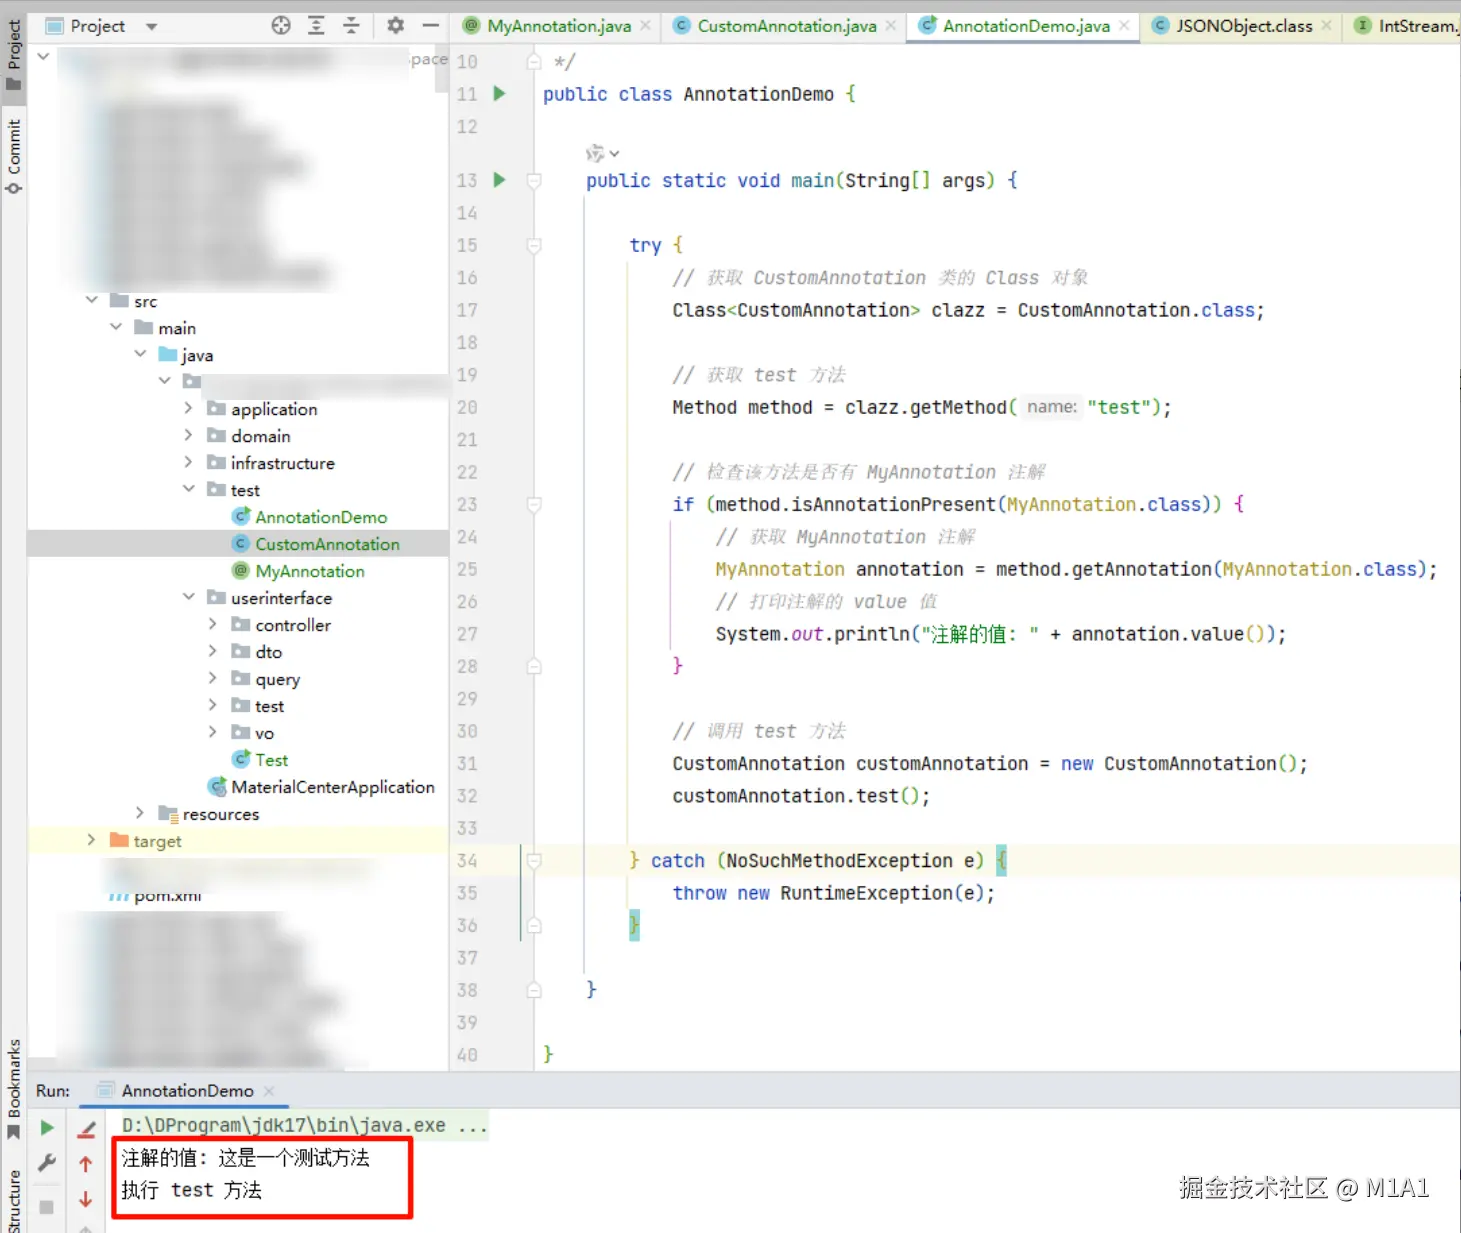Viewport: 1461px width, 1233px height.
Task: Expand the query package
Action: coord(212,678)
